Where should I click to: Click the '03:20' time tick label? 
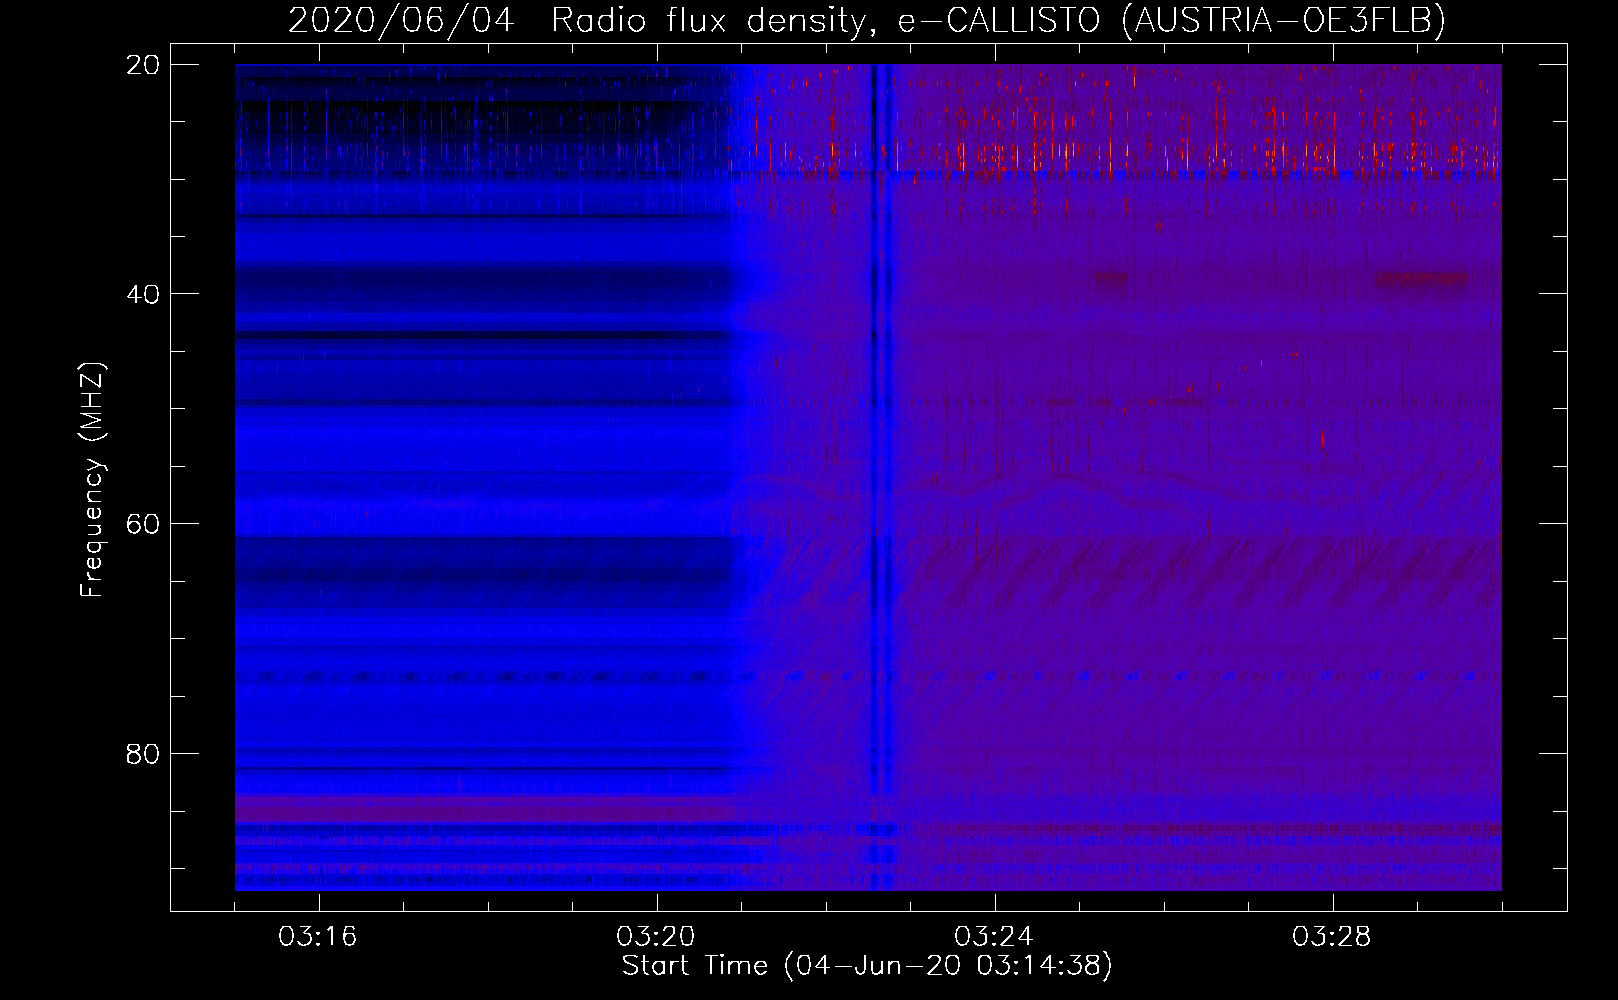[656, 937]
